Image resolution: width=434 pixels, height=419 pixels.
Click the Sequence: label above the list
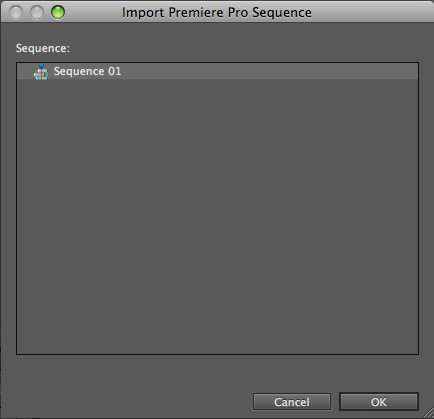pos(43,48)
